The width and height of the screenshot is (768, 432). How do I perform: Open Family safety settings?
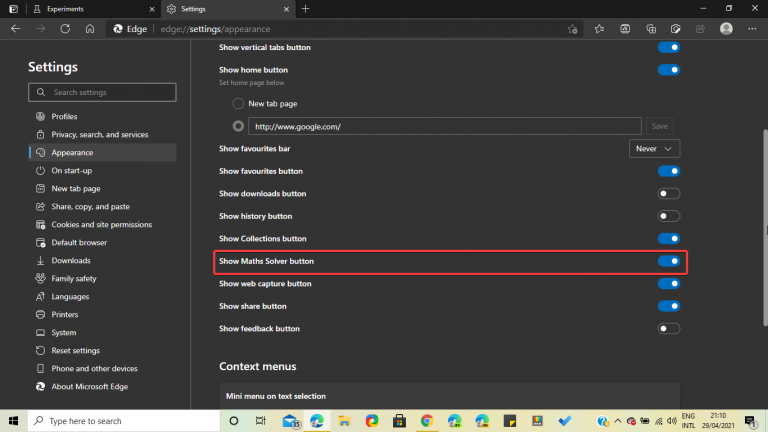pyautogui.click(x=103, y=279)
